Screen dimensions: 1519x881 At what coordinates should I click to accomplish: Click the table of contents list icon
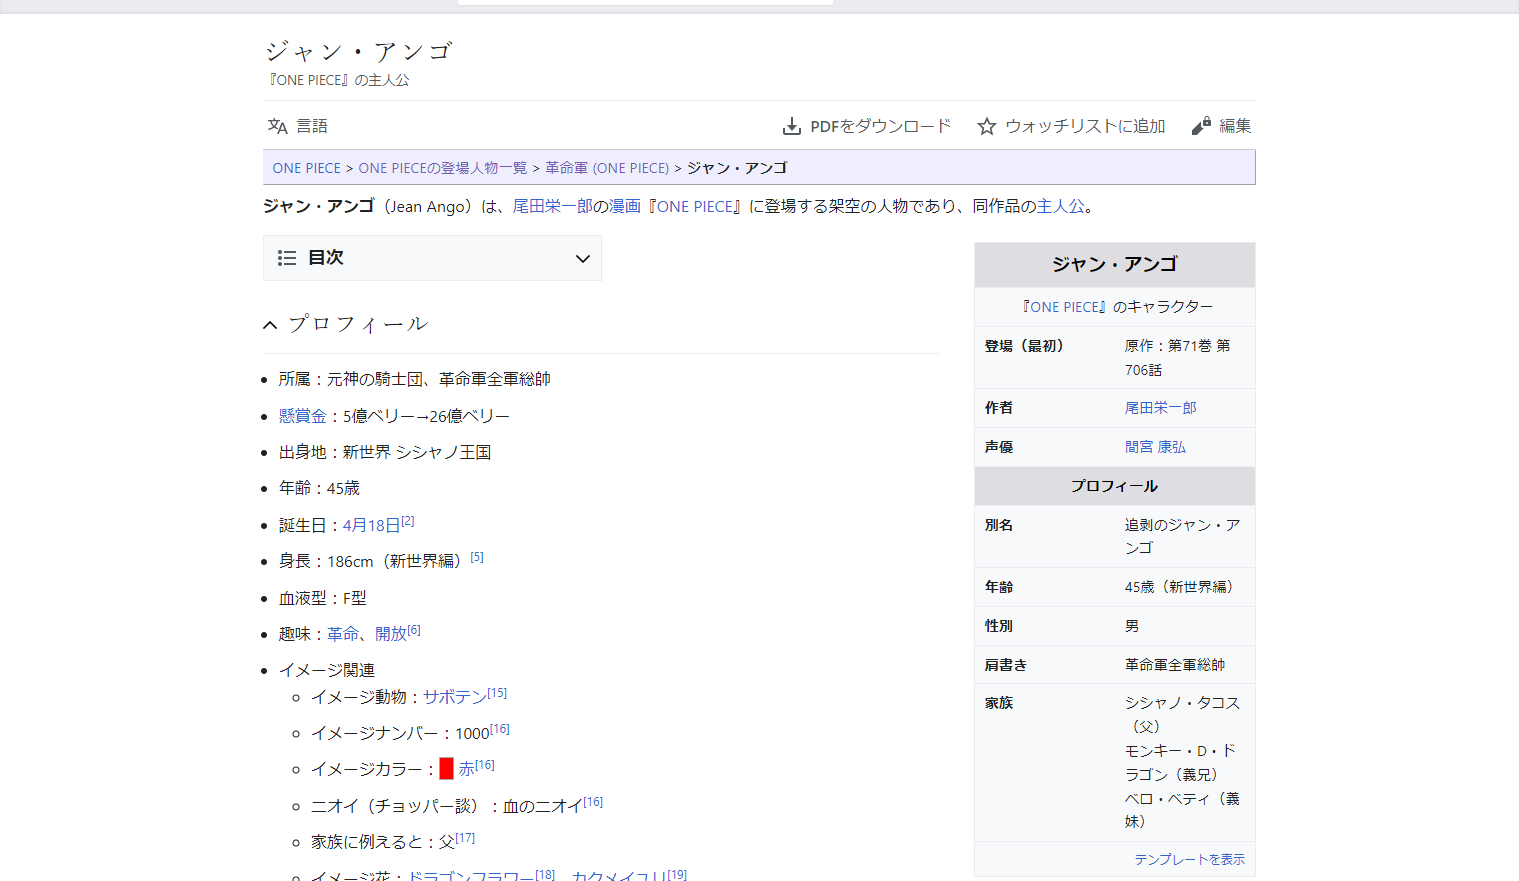coord(287,258)
